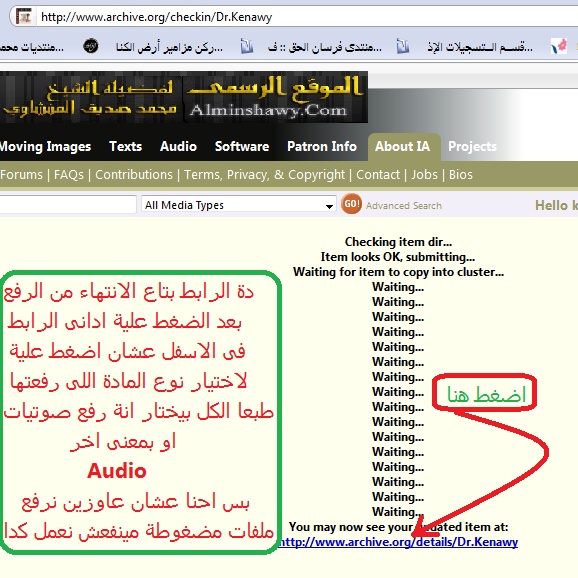Open the FAQs link
This screenshot has width=578, height=578.
(x=69, y=174)
